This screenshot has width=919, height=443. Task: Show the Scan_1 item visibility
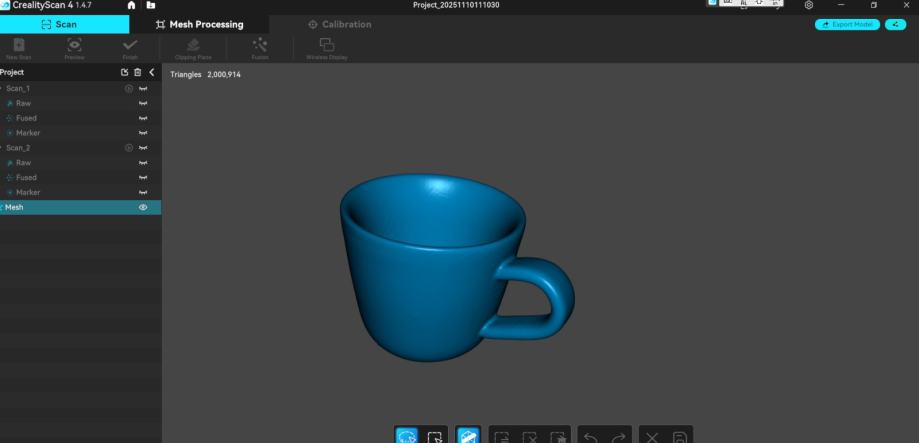tap(143, 89)
